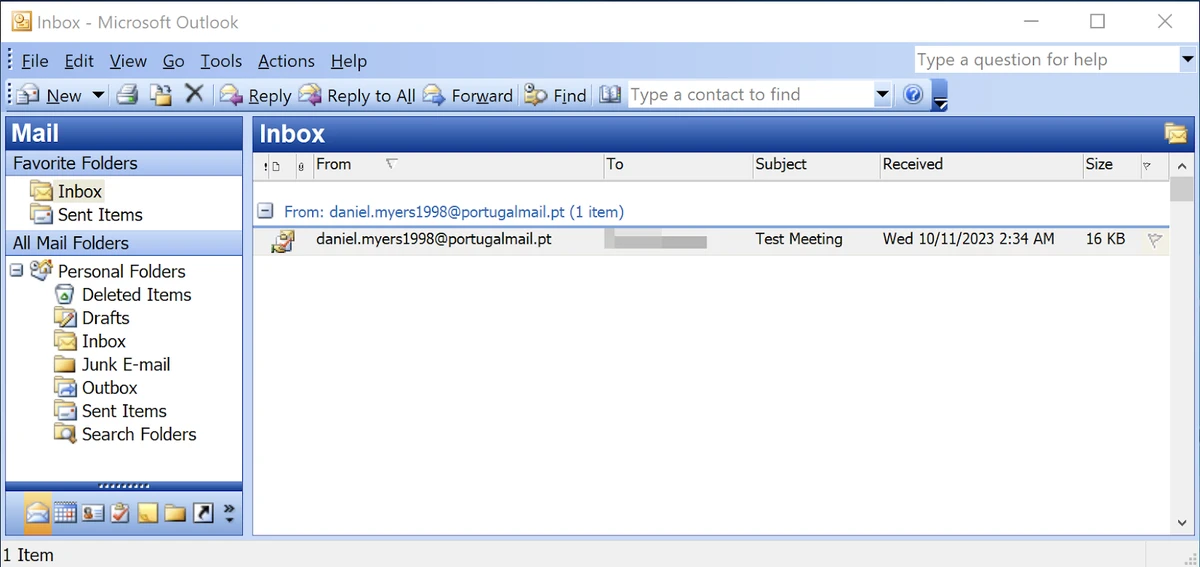
Task: Switch to Calendar in navigation pane
Action: [65, 513]
